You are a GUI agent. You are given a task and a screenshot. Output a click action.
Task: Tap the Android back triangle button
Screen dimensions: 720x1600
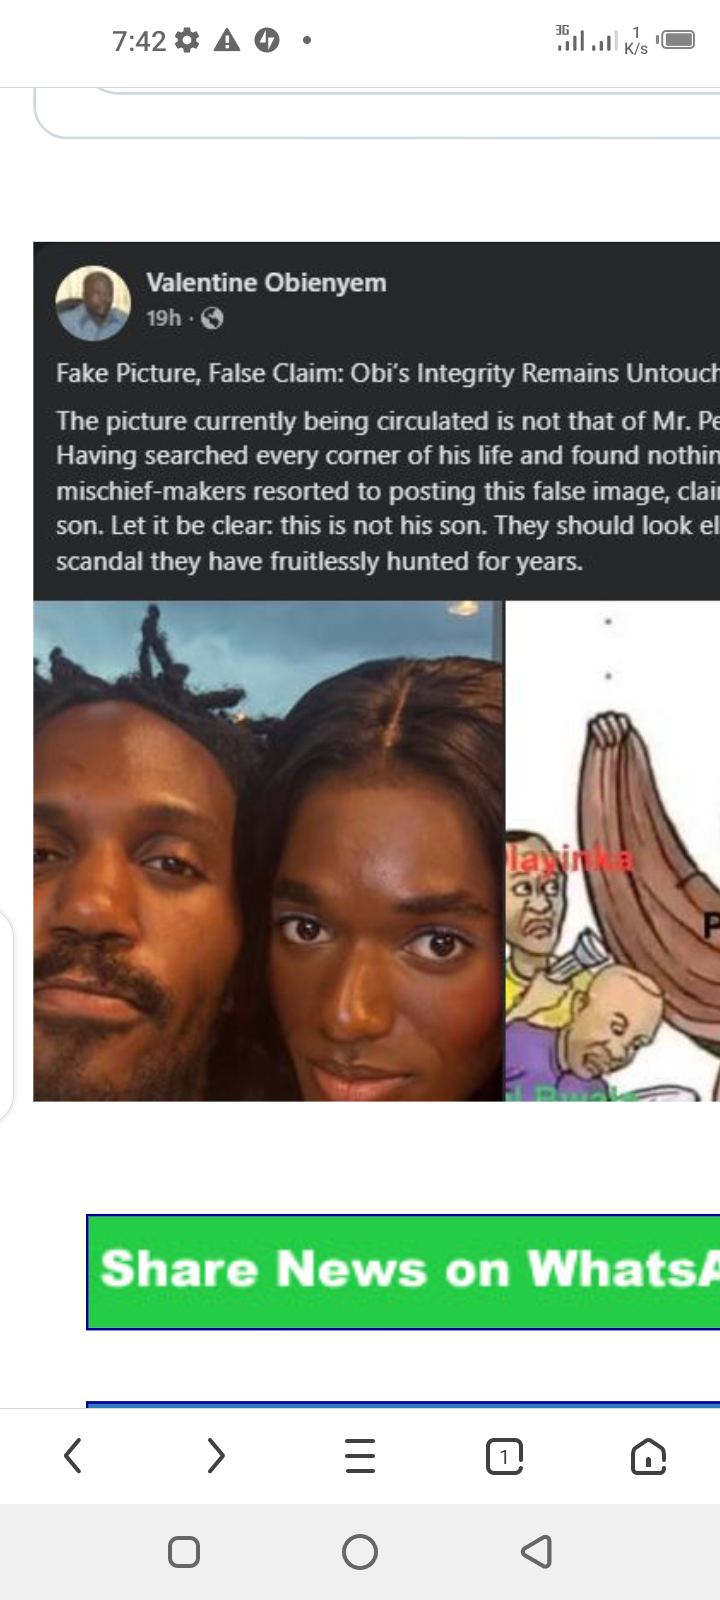[x=537, y=1552]
